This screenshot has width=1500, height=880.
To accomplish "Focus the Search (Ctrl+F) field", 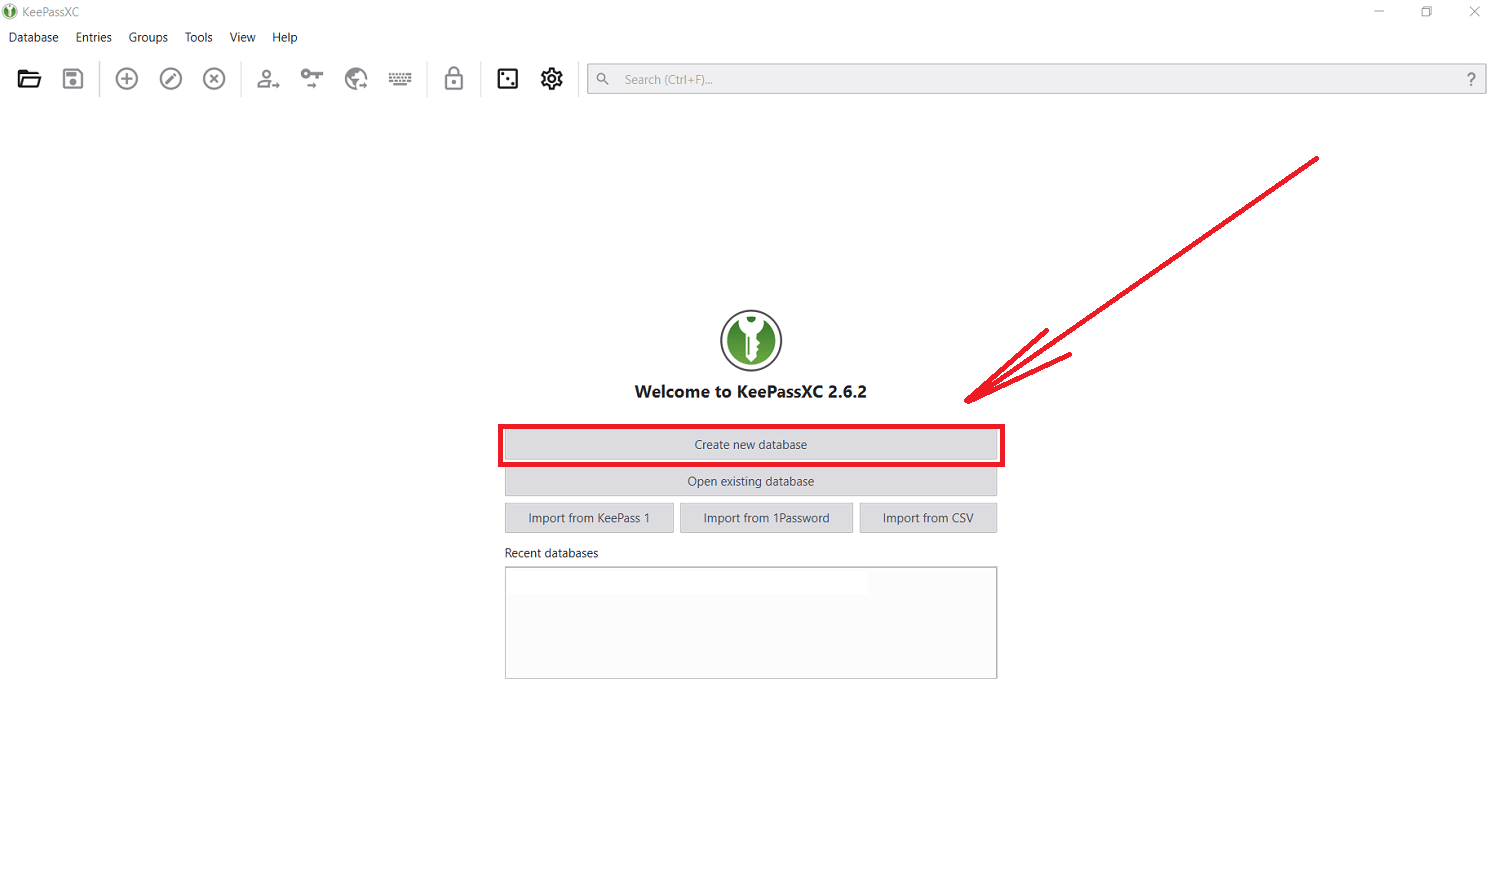I will [1037, 79].
